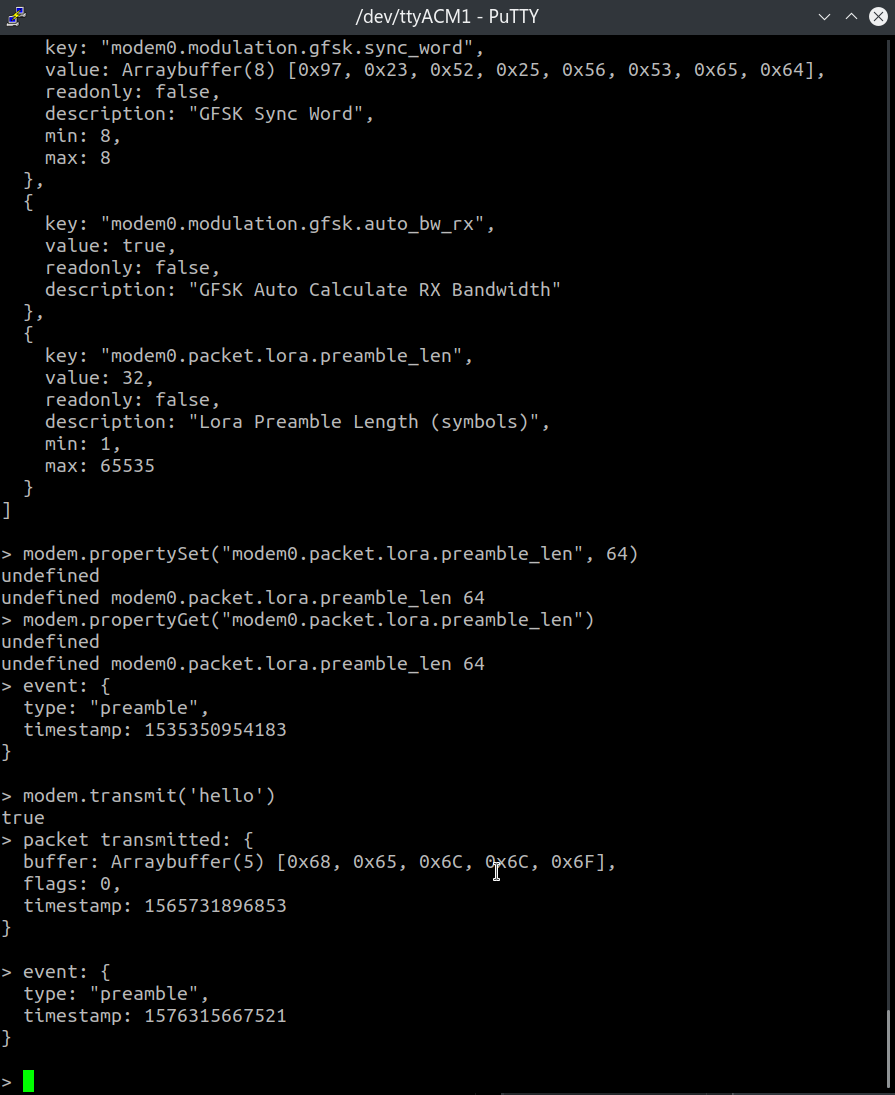Viewport: 895px width, 1095px height.
Task: Click the max: 65535 line
Action: [100, 466]
